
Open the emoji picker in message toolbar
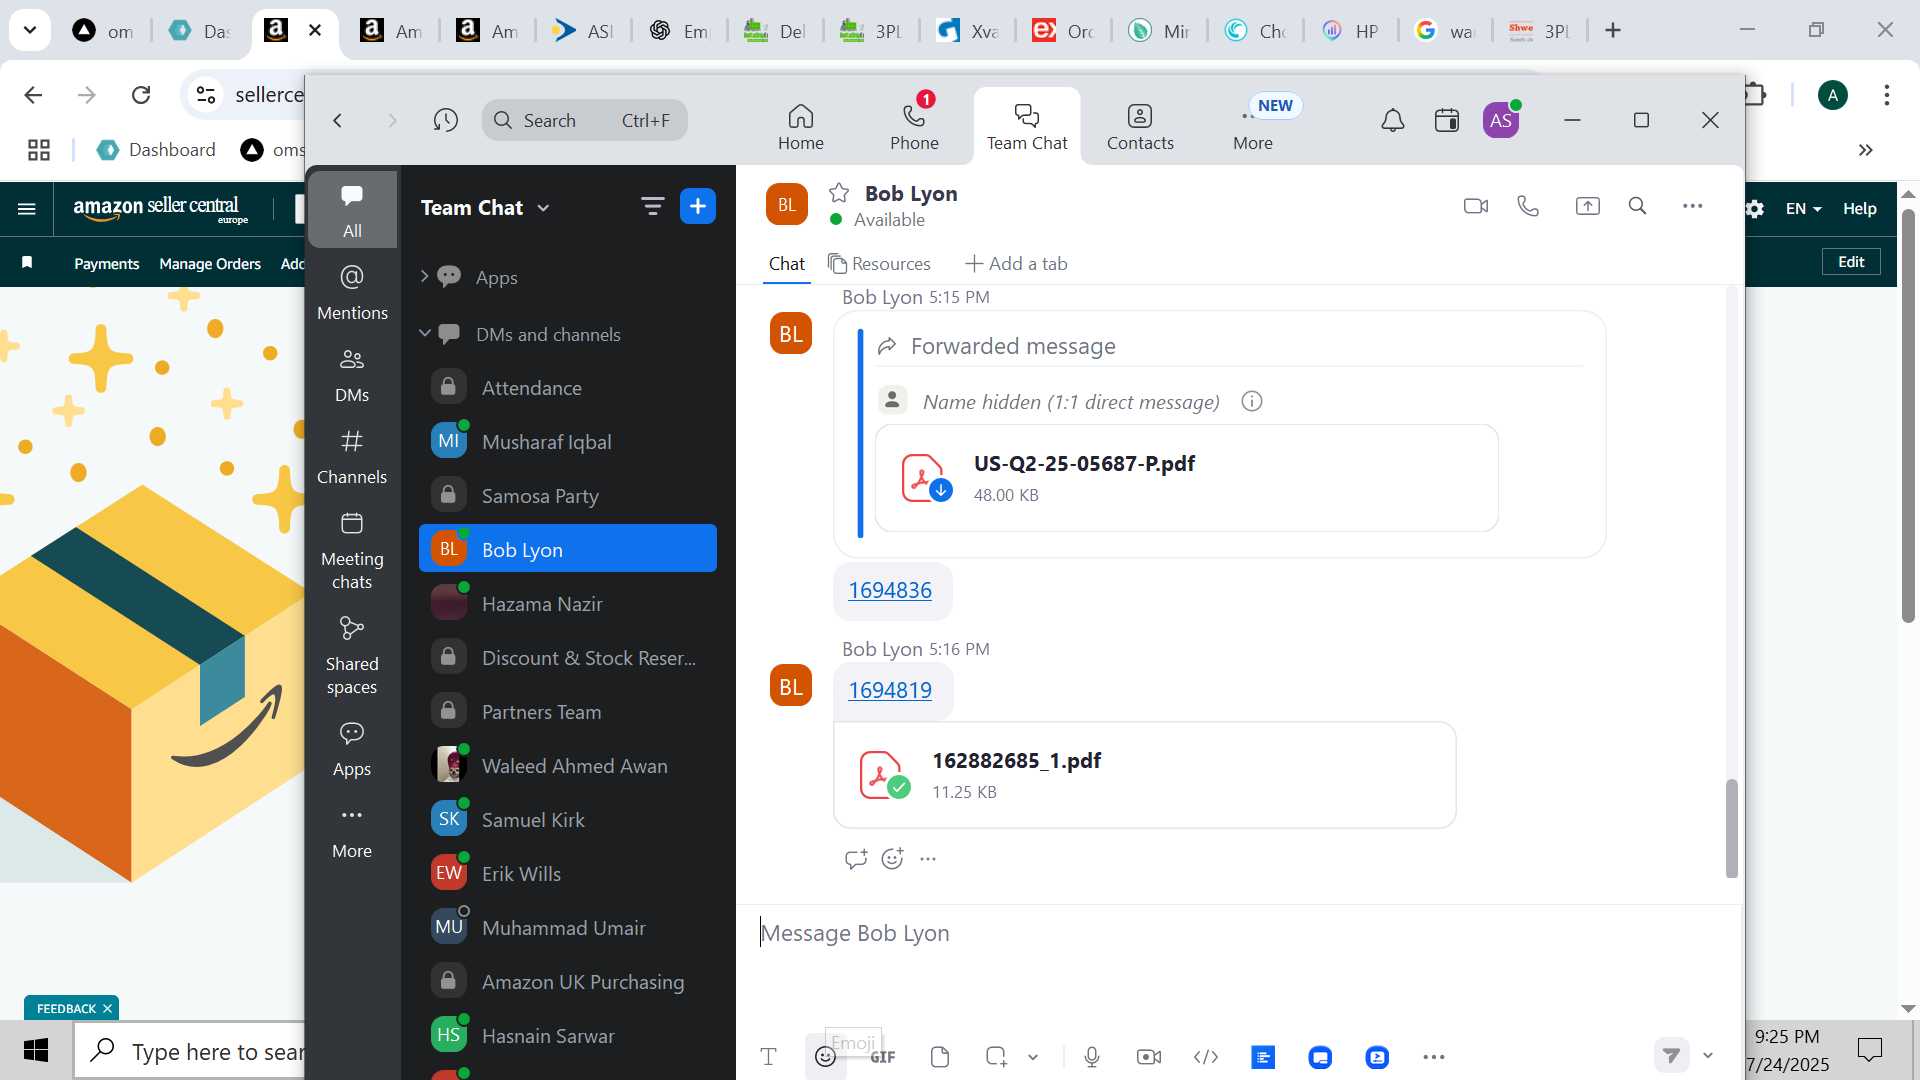[825, 1057]
